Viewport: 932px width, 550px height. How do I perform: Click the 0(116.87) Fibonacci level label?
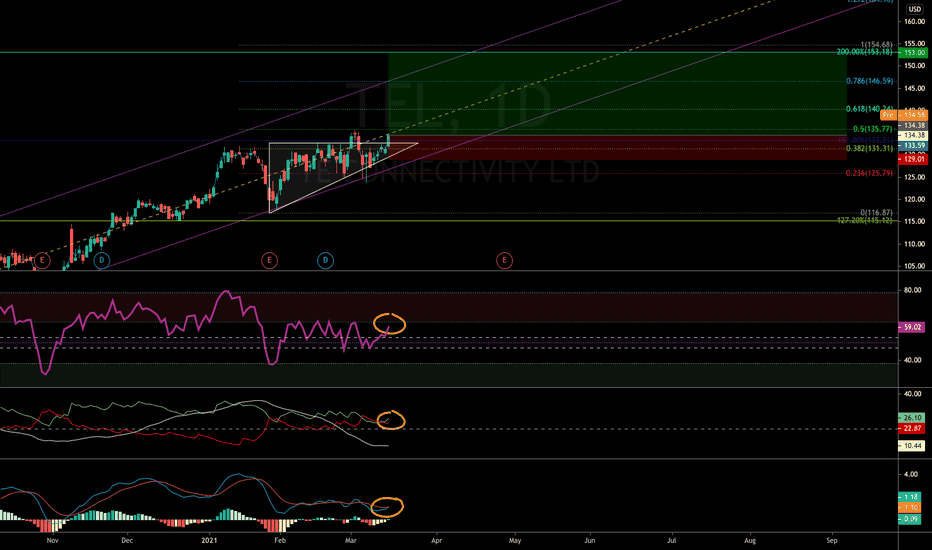[x=876, y=212]
